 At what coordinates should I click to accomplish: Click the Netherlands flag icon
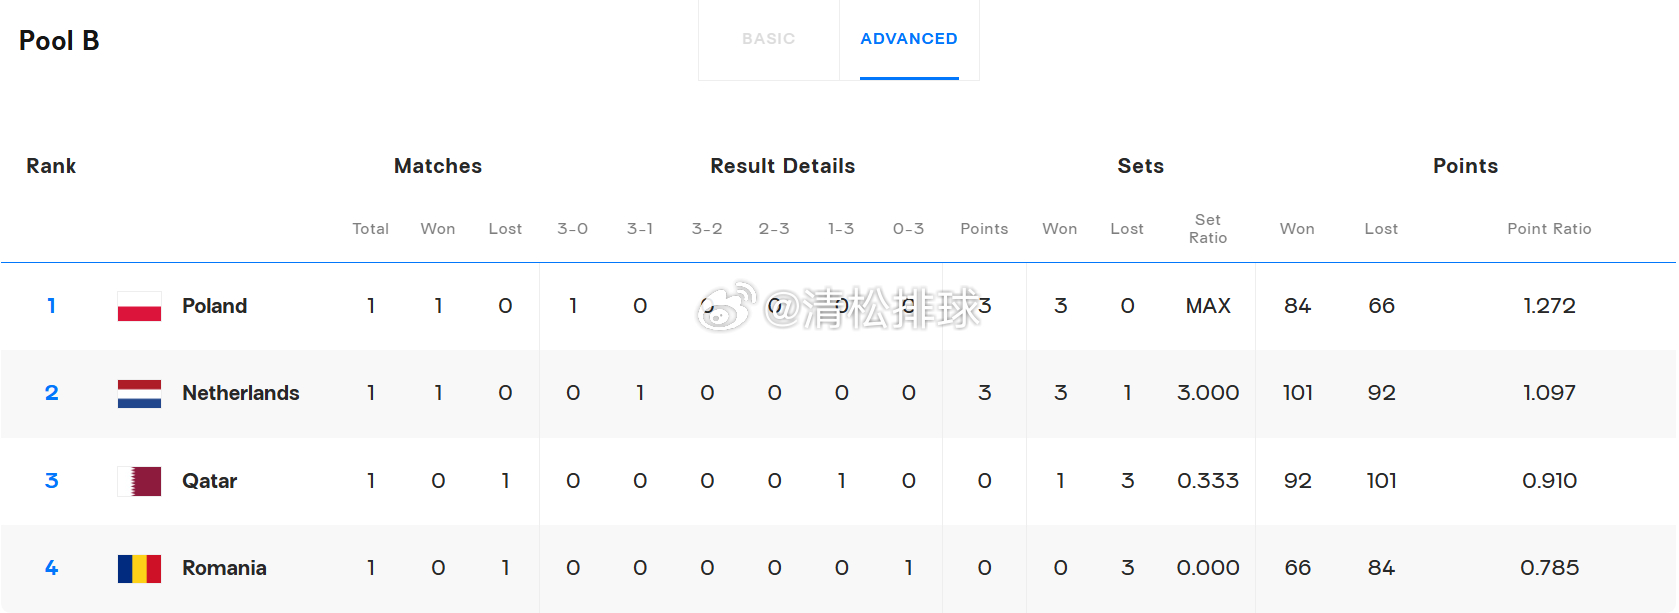coord(139,393)
